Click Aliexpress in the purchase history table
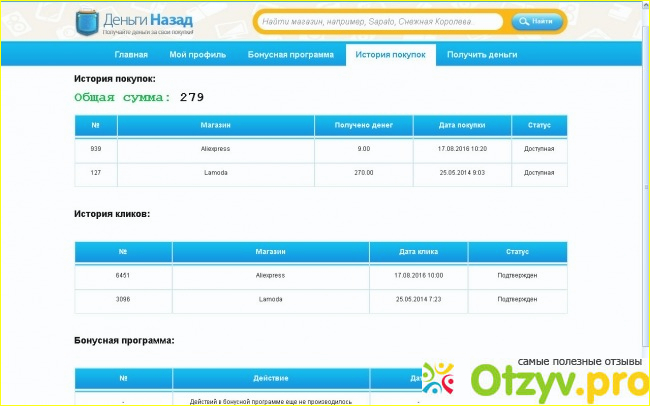Viewport: 650px width, 406px height. 215,149
